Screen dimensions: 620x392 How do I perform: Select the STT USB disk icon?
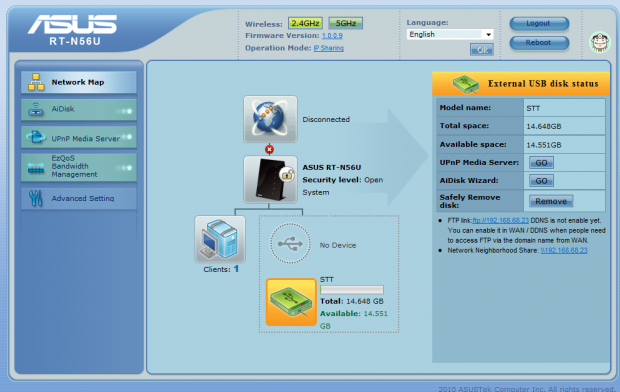click(291, 302)
